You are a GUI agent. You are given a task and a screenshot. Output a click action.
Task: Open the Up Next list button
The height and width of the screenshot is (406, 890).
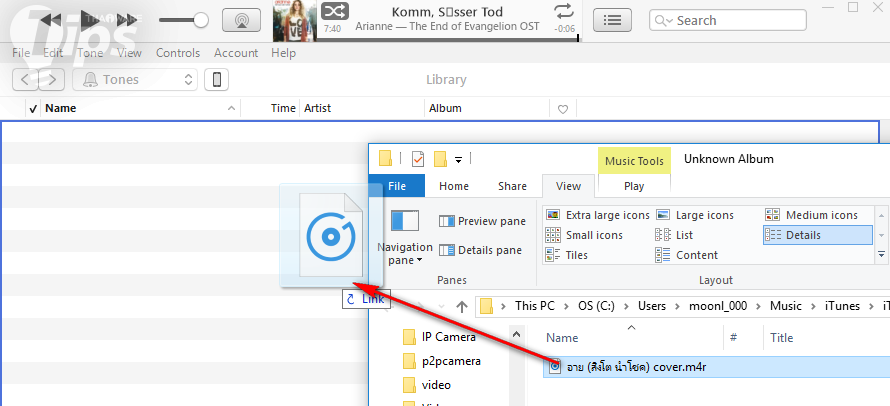(x=612, y=20)
